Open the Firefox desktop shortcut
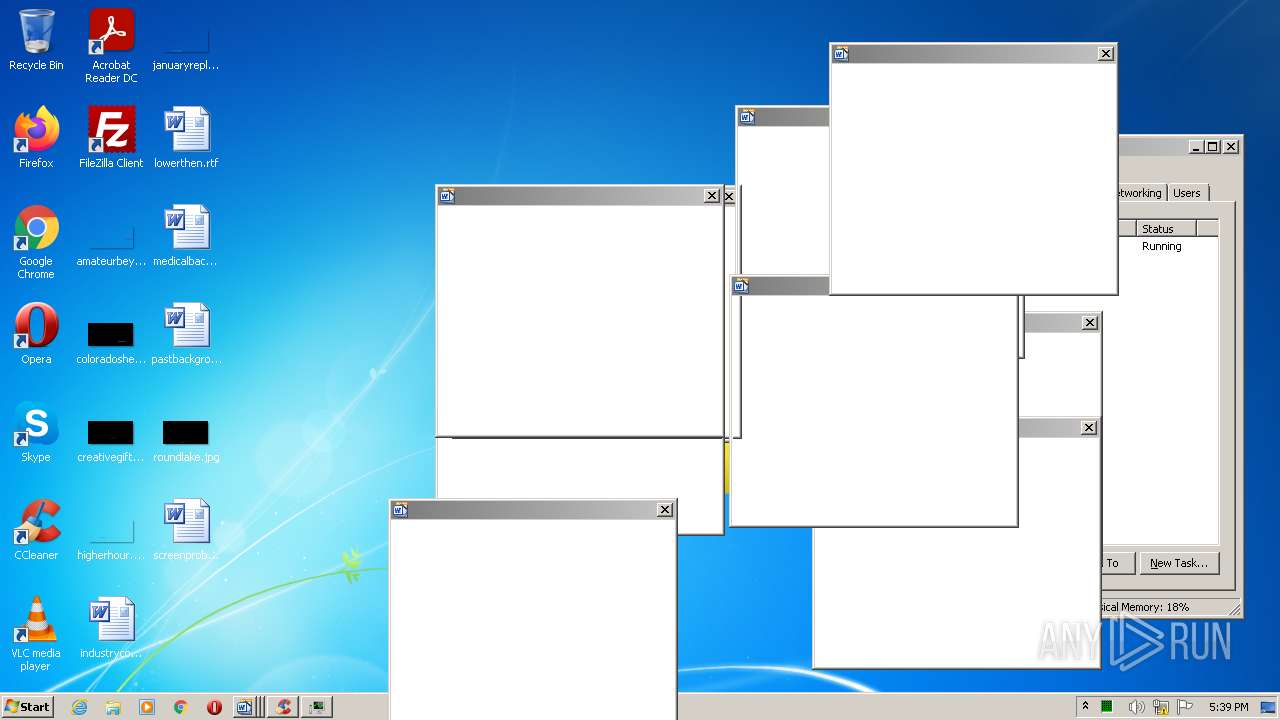 tap(36, 138)
